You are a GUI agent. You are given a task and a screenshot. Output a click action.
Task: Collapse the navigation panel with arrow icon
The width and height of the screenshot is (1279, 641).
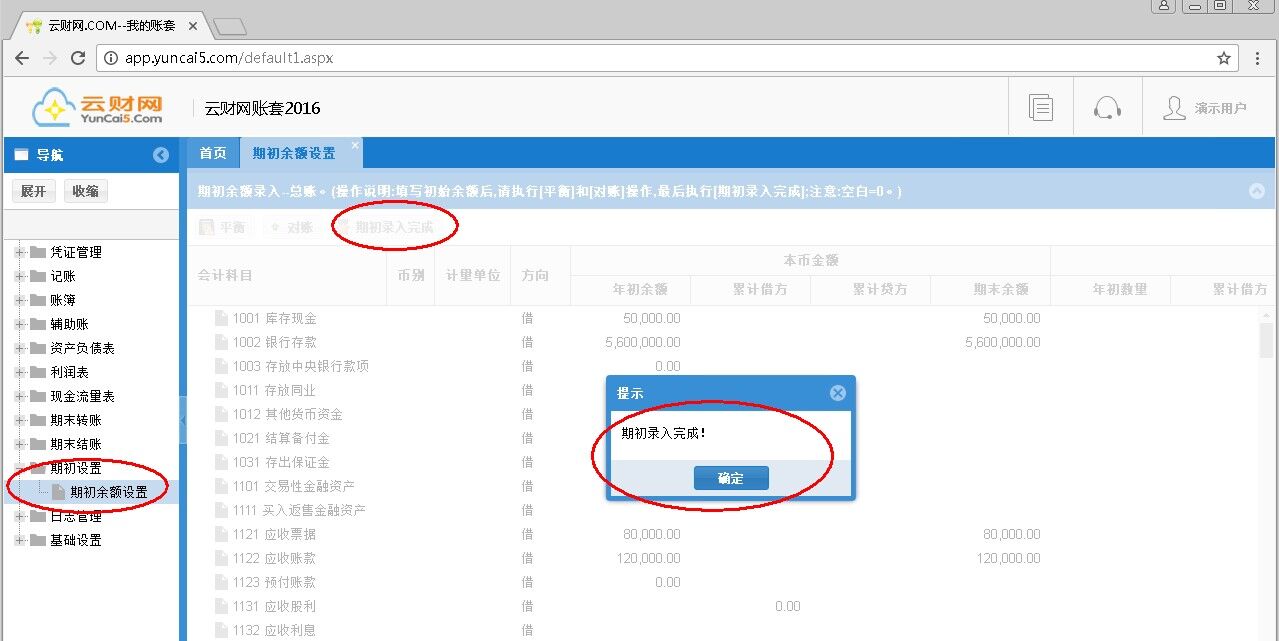point(161,155)
